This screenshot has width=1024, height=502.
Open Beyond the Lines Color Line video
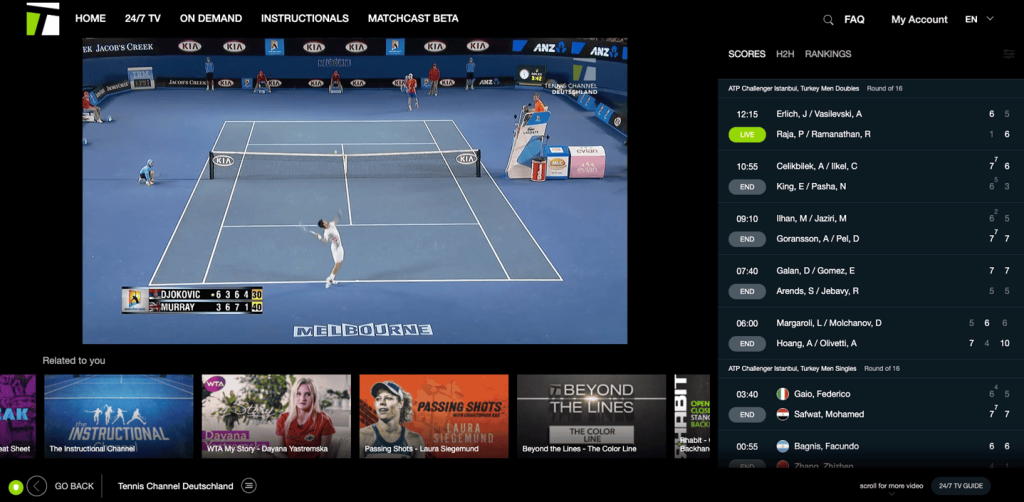pyautogui.click(x=591, y=416)
